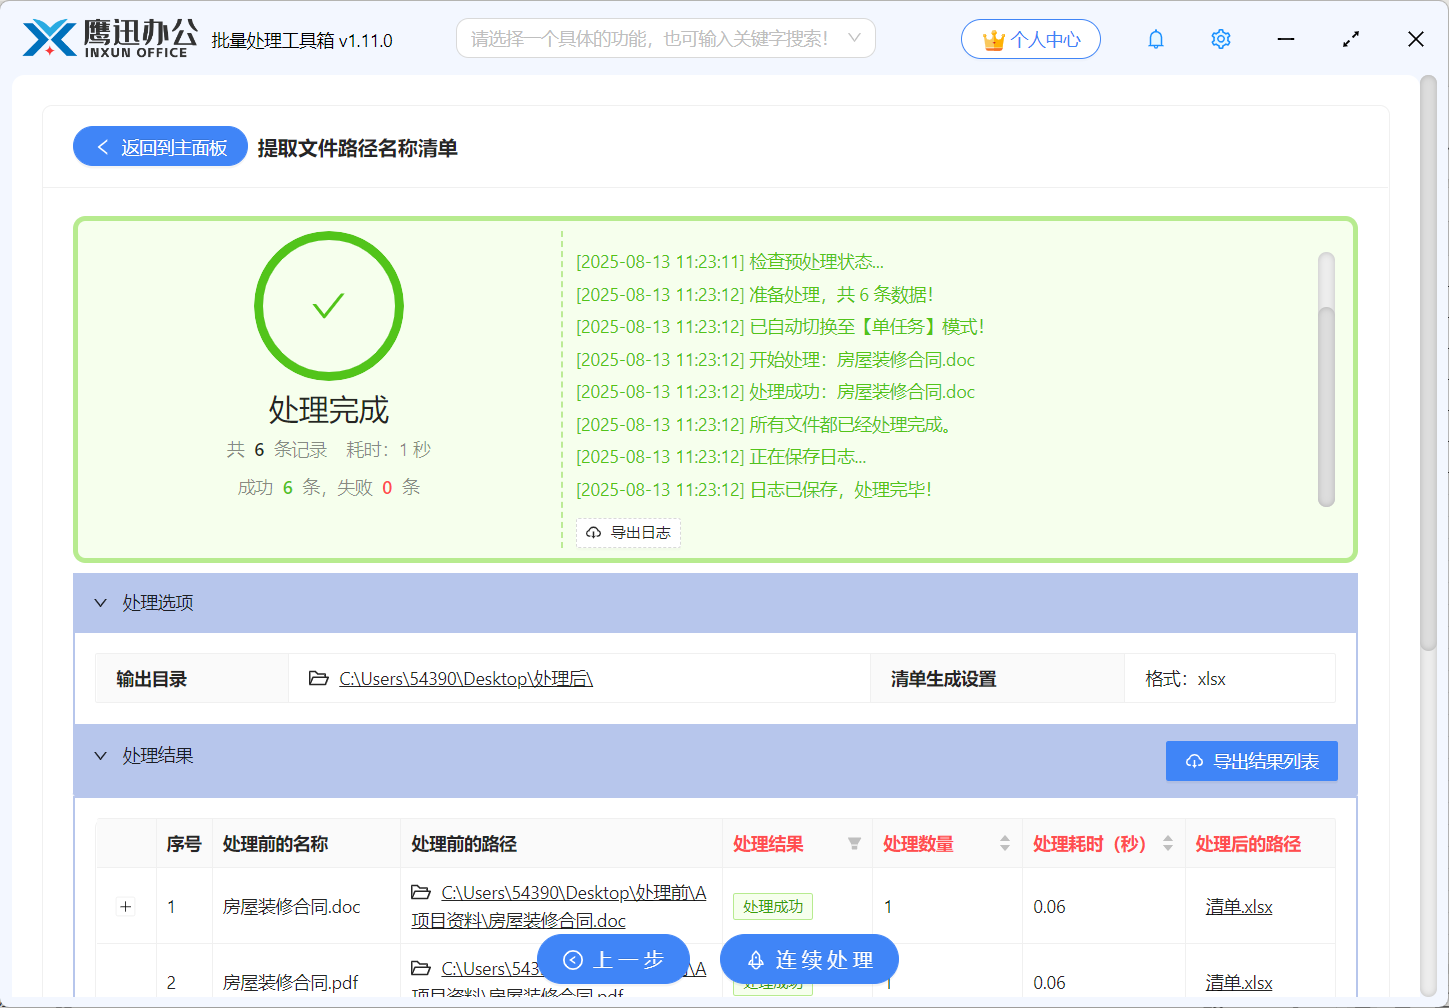This screenshot has height=1008, width=1449.
Task: Open settings via the gear icon
Action: click(x=1220, y=40)
